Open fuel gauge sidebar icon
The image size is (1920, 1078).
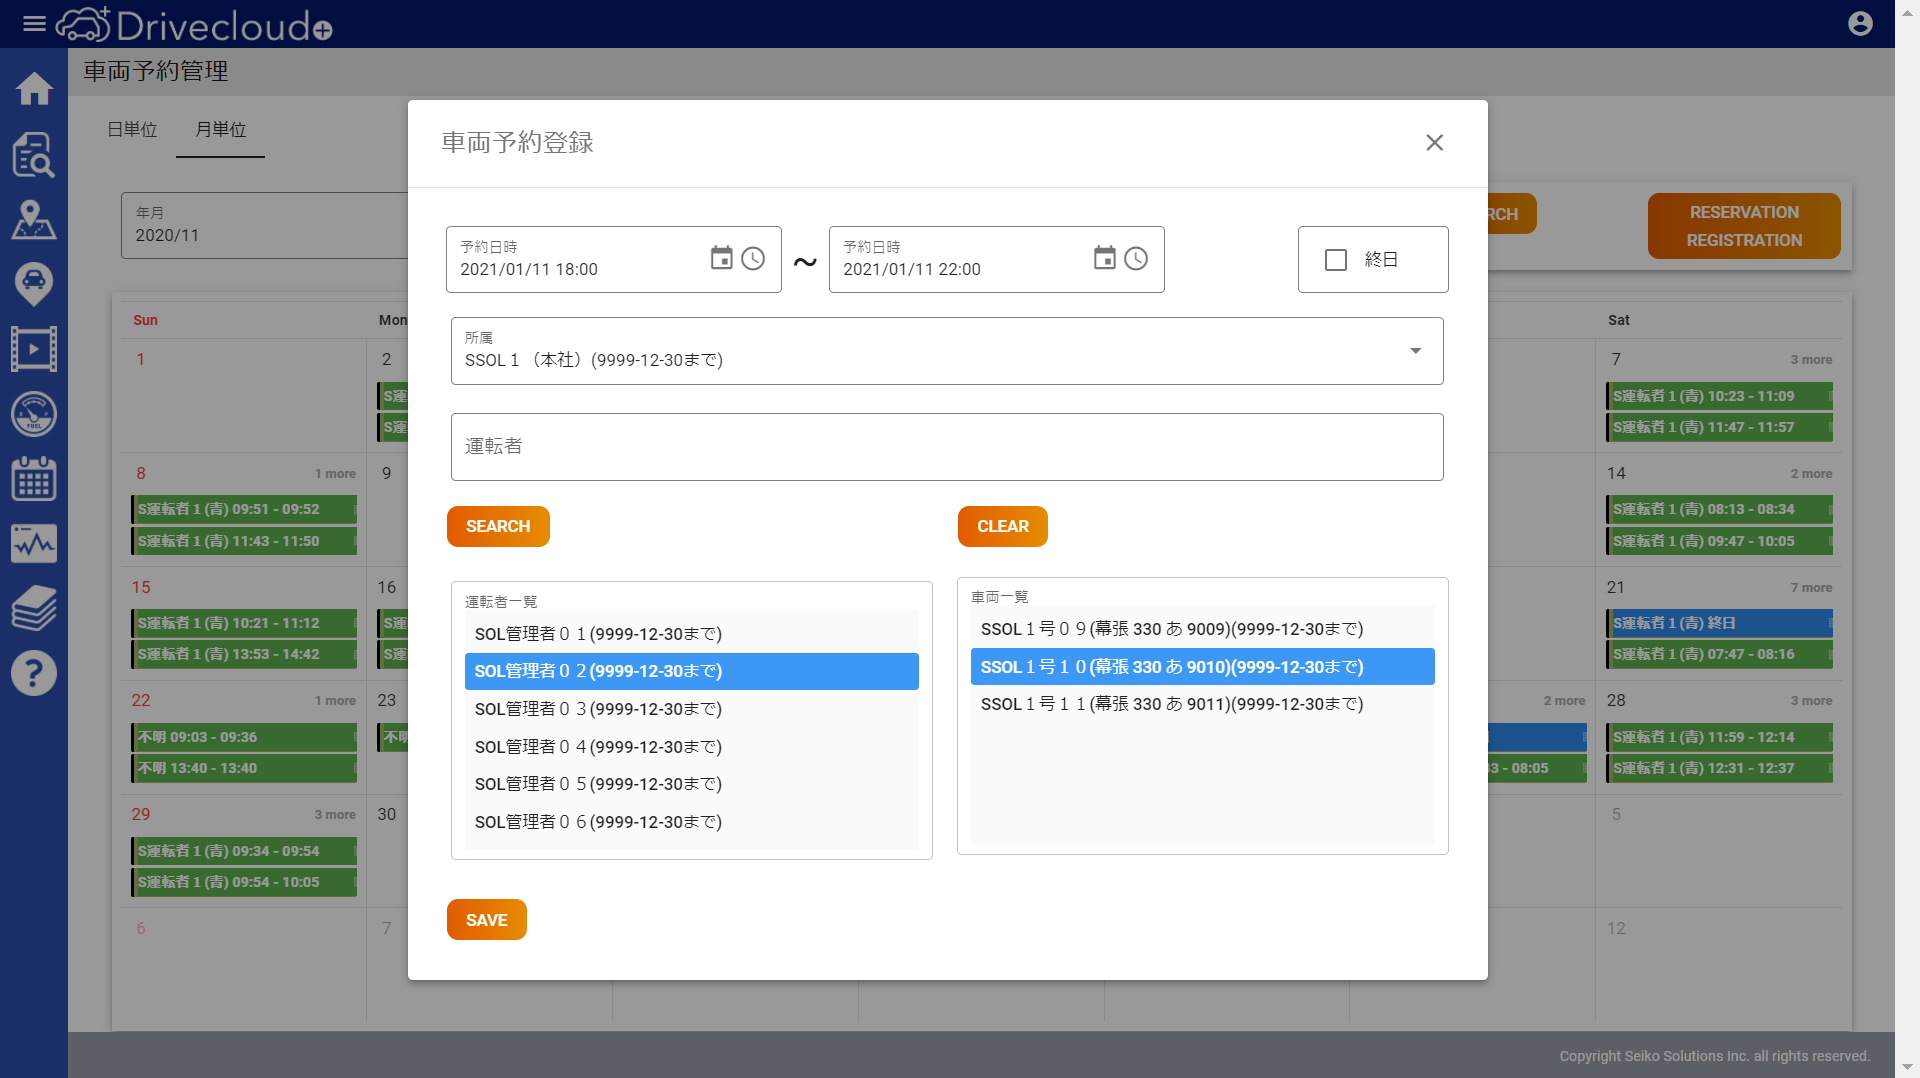tap(34, 414)
